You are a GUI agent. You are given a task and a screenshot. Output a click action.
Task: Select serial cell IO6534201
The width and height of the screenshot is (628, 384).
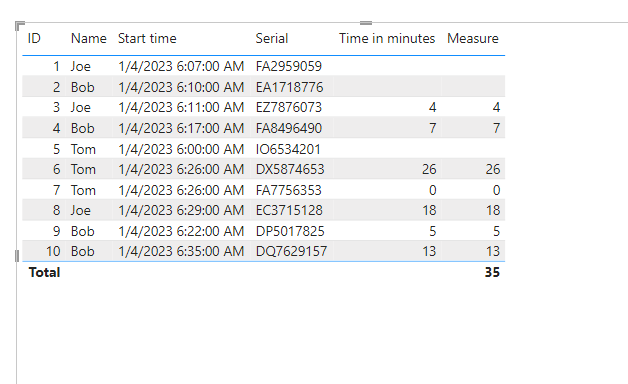288,149
